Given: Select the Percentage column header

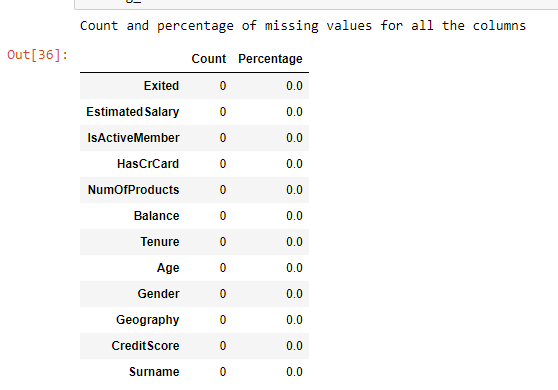Looking at the screenshot, I should click(270, 59).
